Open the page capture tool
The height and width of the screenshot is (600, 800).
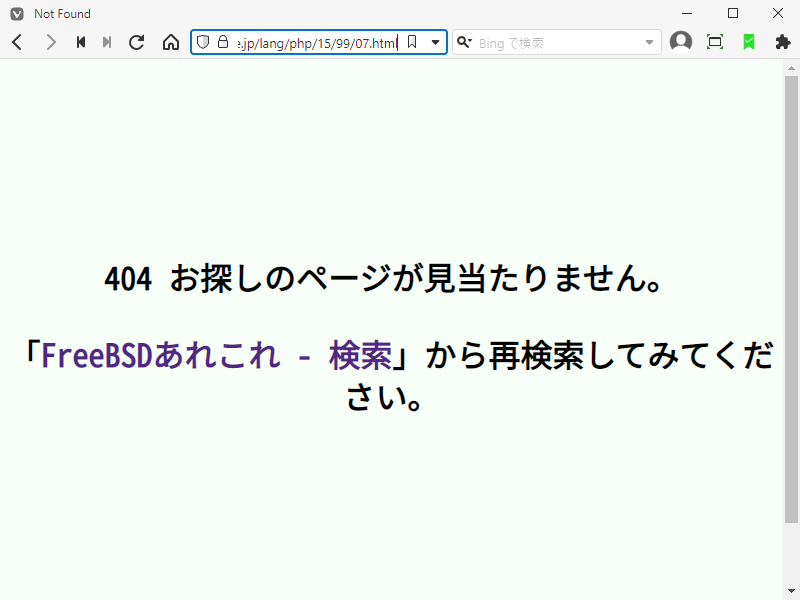(715, 42)
